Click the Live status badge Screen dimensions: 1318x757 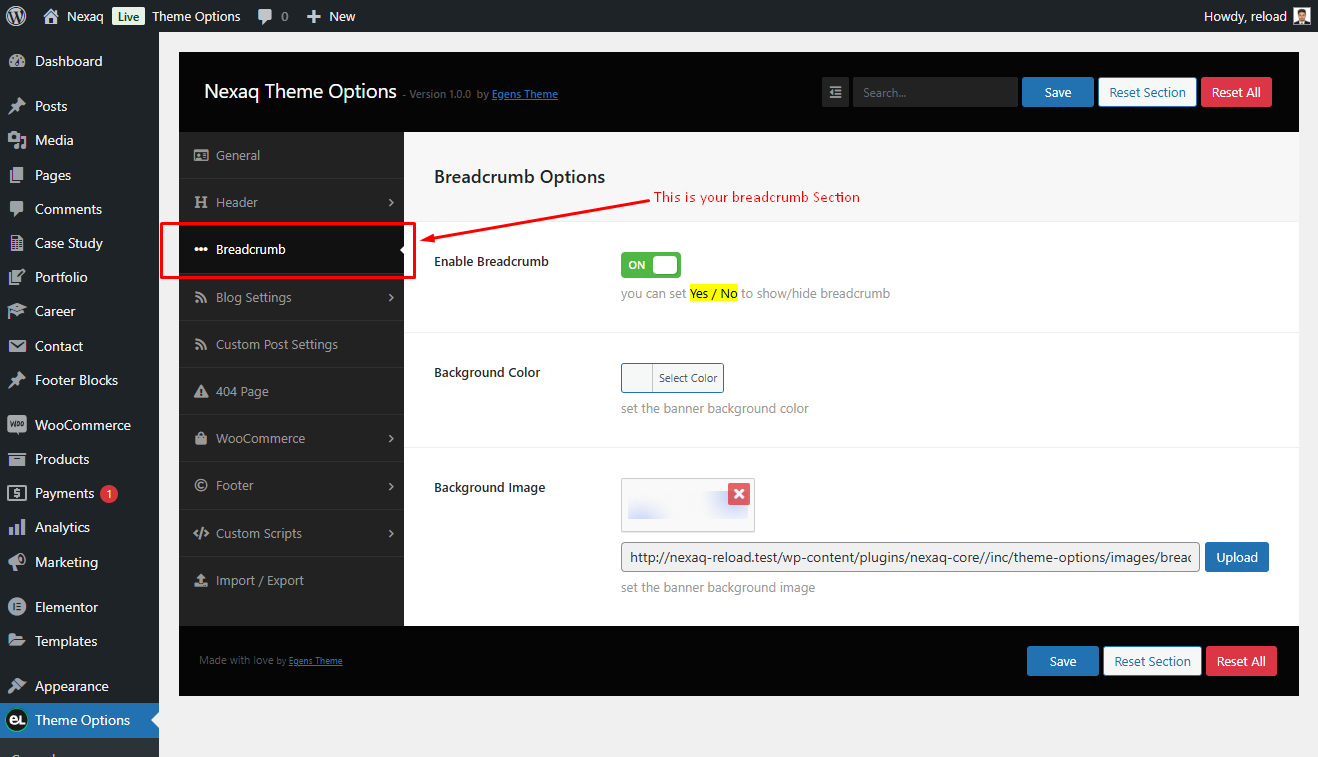click(128, 16)
